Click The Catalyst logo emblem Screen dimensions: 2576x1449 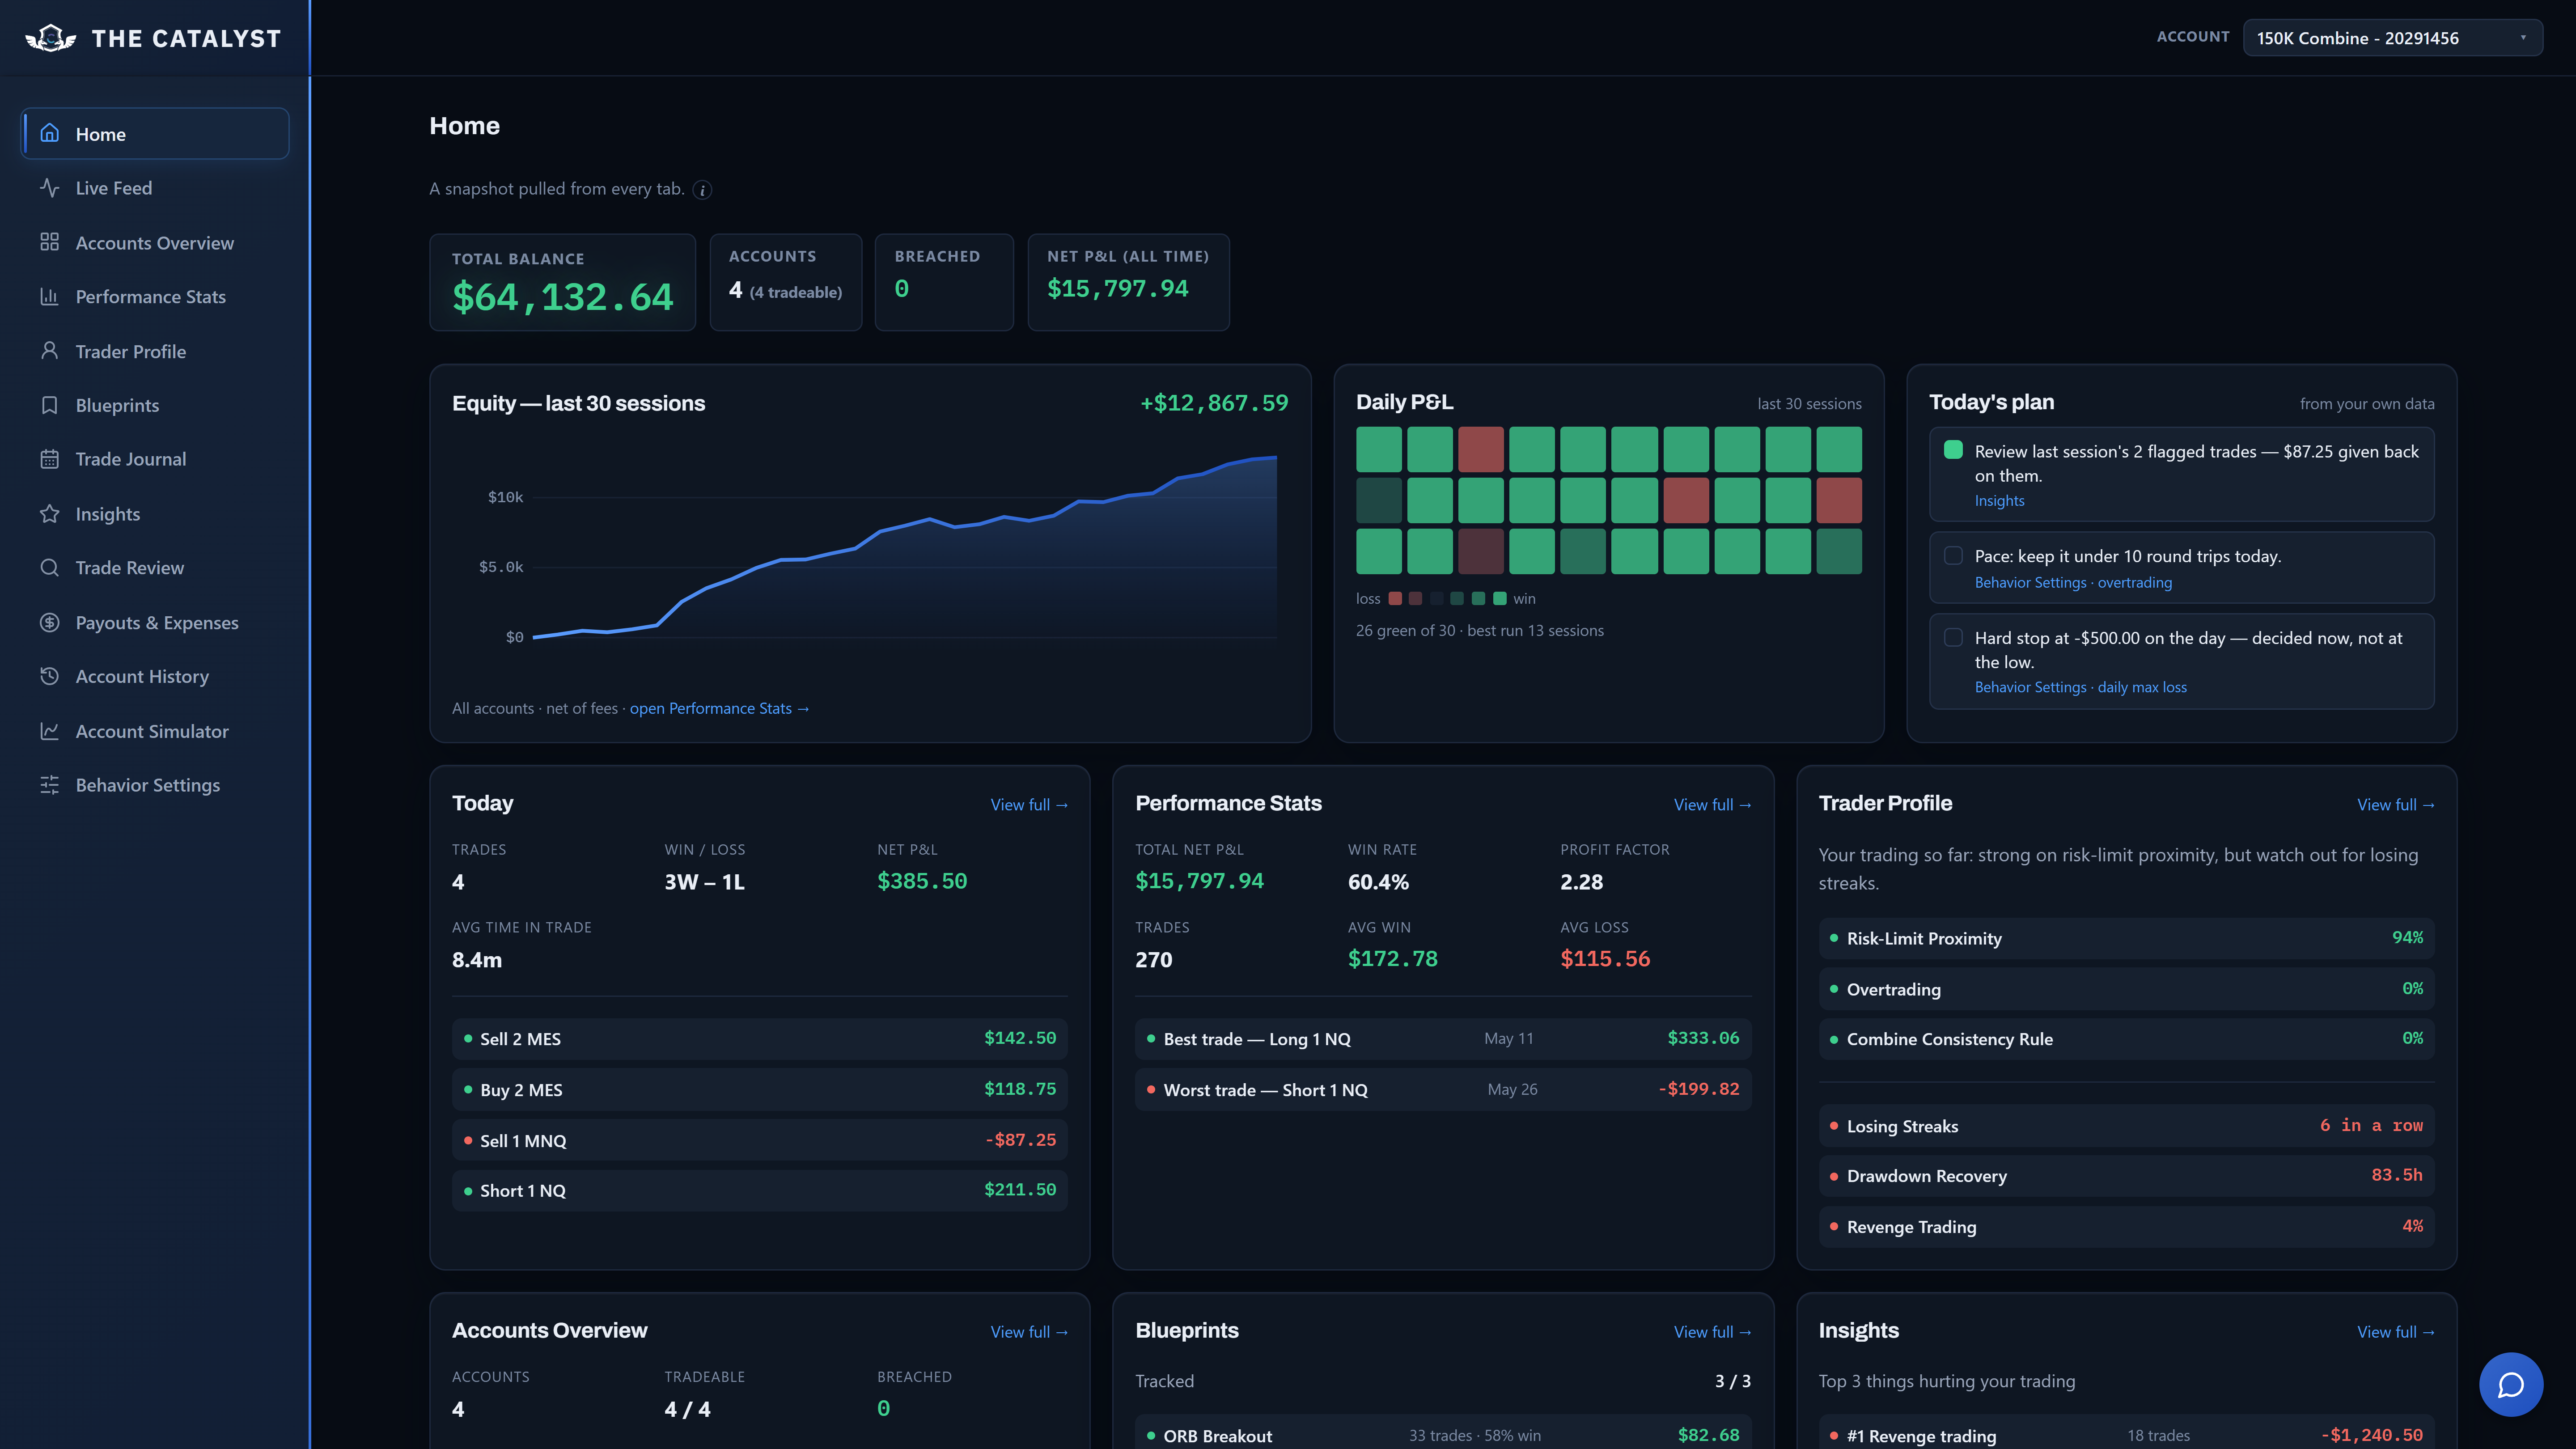[x=50, y=38]
